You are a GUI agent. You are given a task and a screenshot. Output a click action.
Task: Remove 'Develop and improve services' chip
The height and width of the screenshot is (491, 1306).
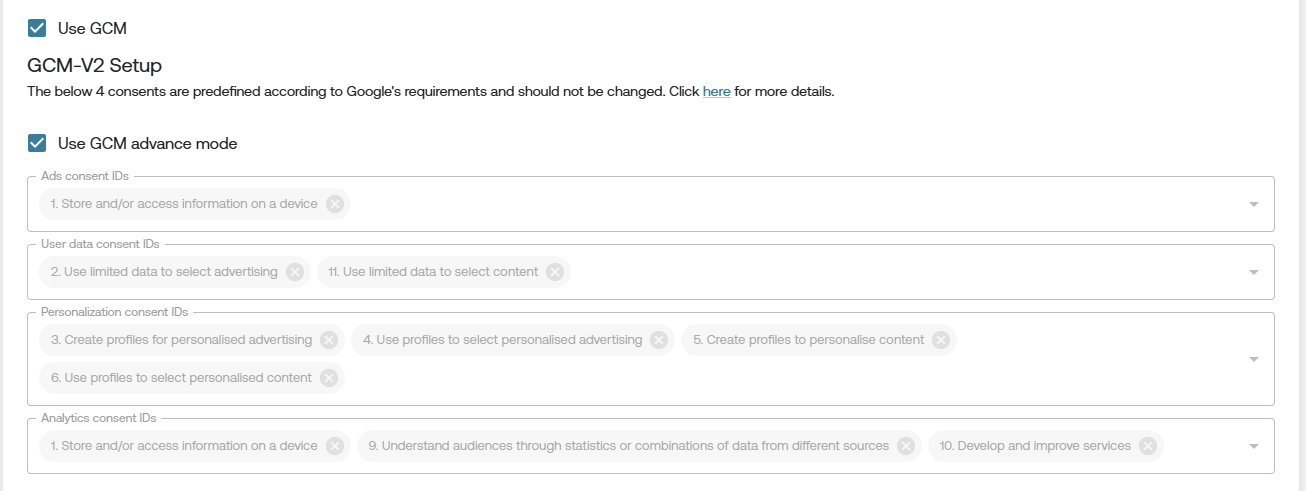(x=1148, y=446)
